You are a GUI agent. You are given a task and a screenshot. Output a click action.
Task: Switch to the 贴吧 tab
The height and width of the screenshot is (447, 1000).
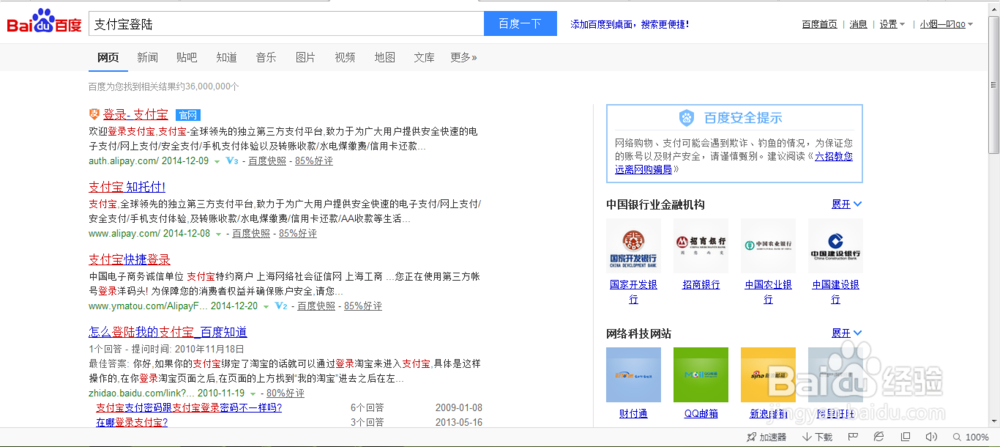(x=187, y=57)
